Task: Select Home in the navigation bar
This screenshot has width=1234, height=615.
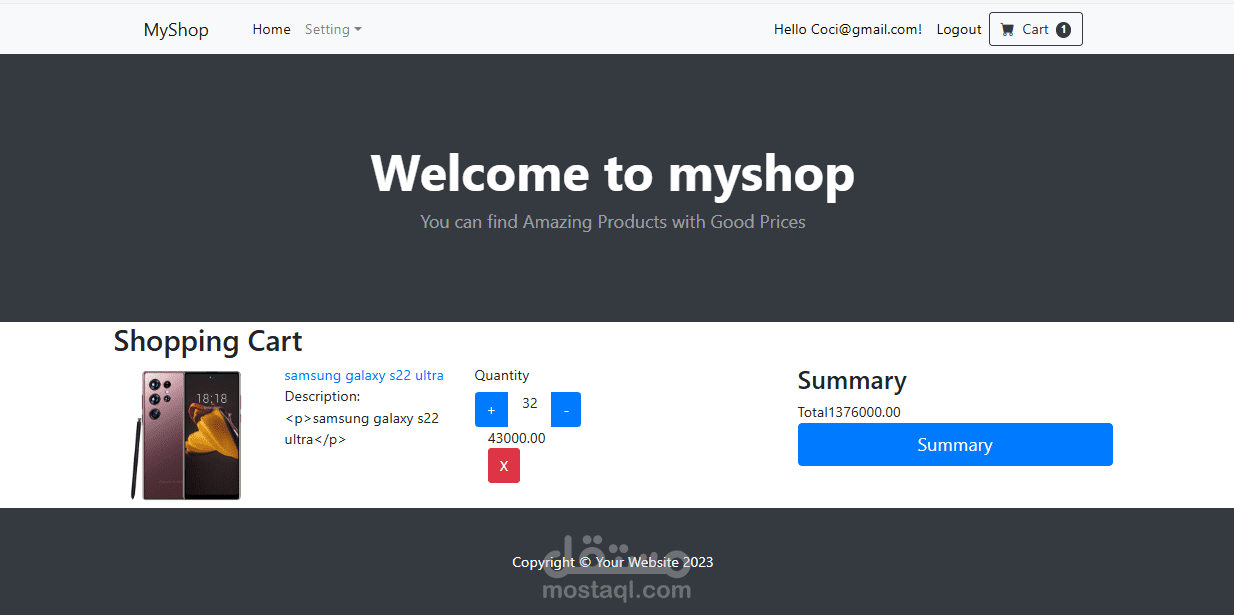Action: [271, 29]
